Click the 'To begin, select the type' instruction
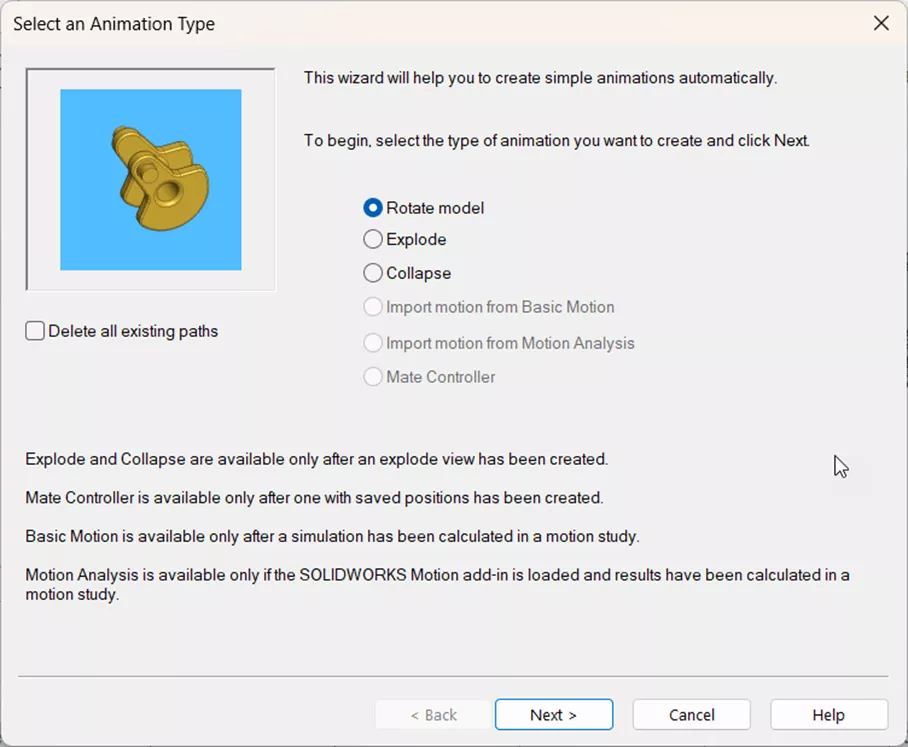This screenshot has width=908, height=747. [x=556, y=141]
